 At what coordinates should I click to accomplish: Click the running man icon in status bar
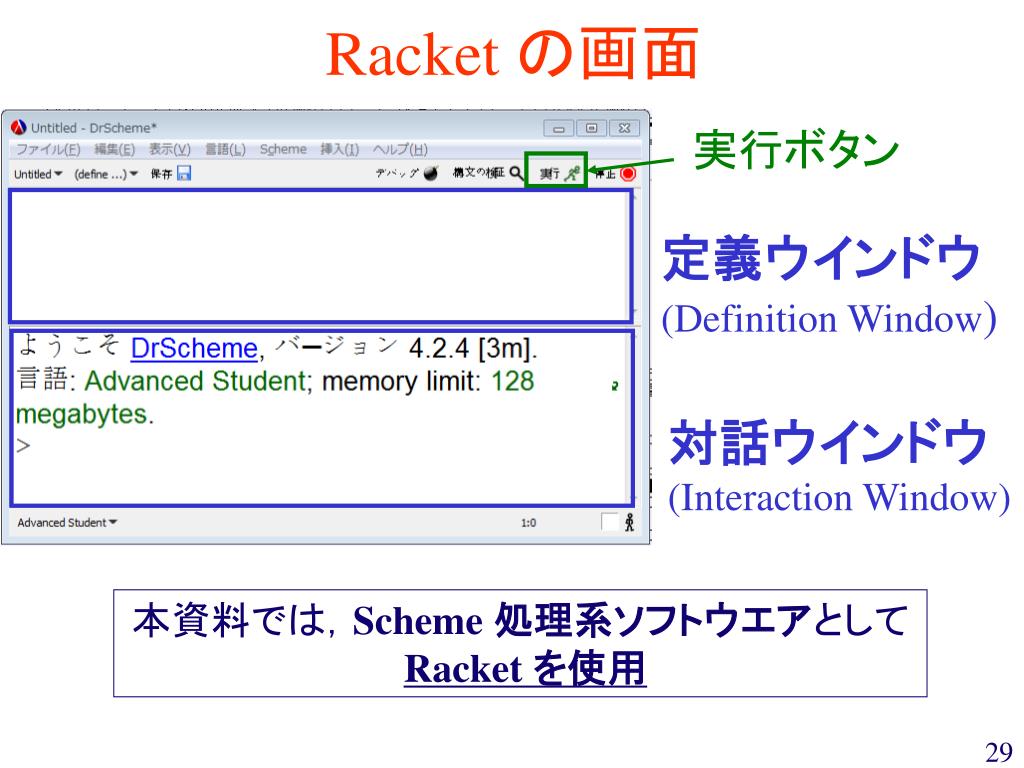pos(629,522)
